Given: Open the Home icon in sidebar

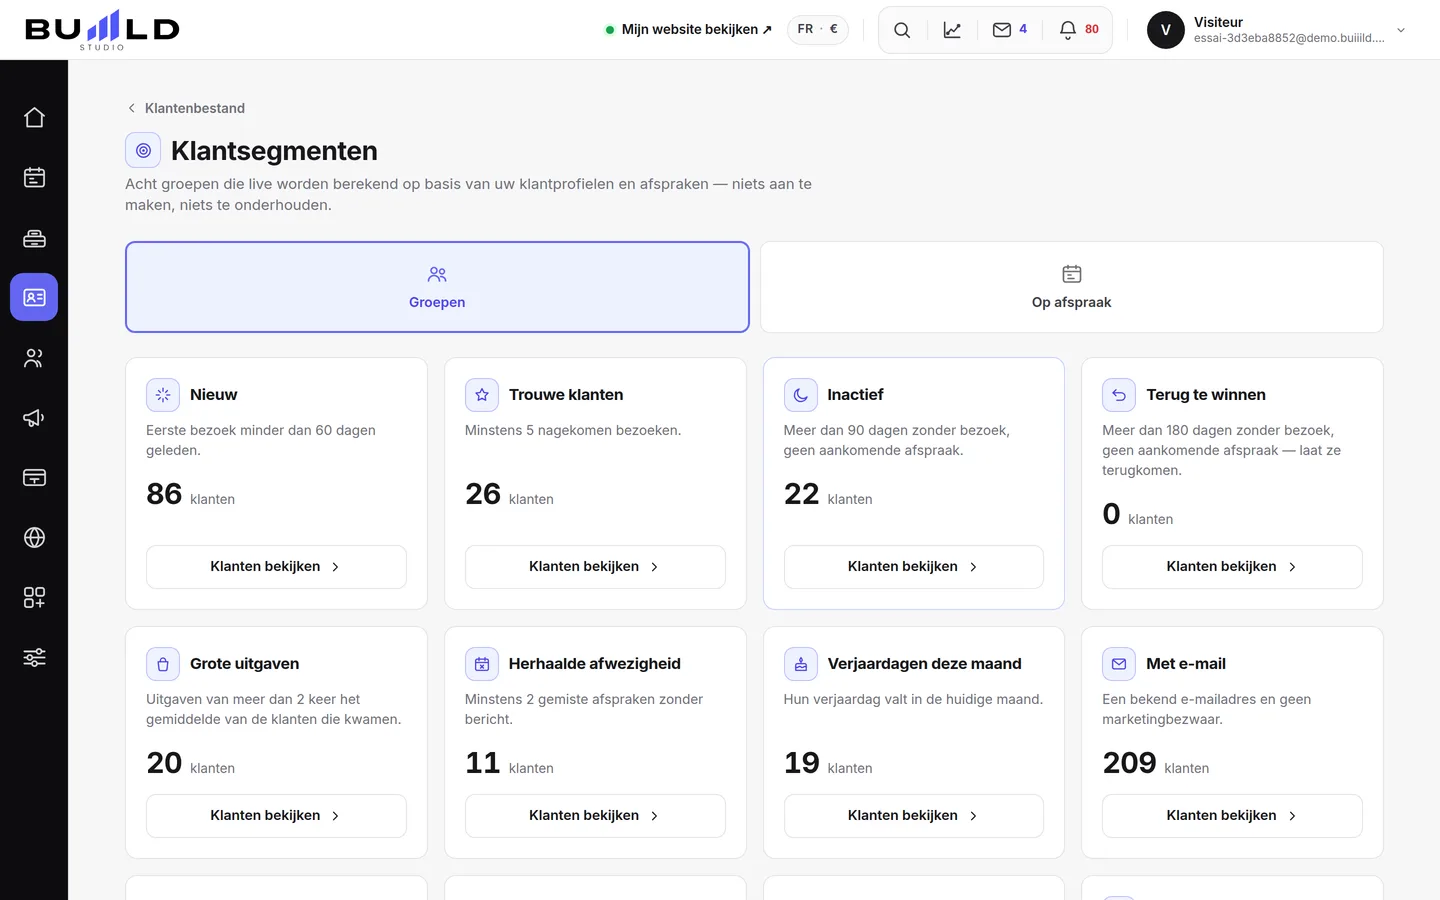Looking at the screenshot, I should tap(34, 118).
